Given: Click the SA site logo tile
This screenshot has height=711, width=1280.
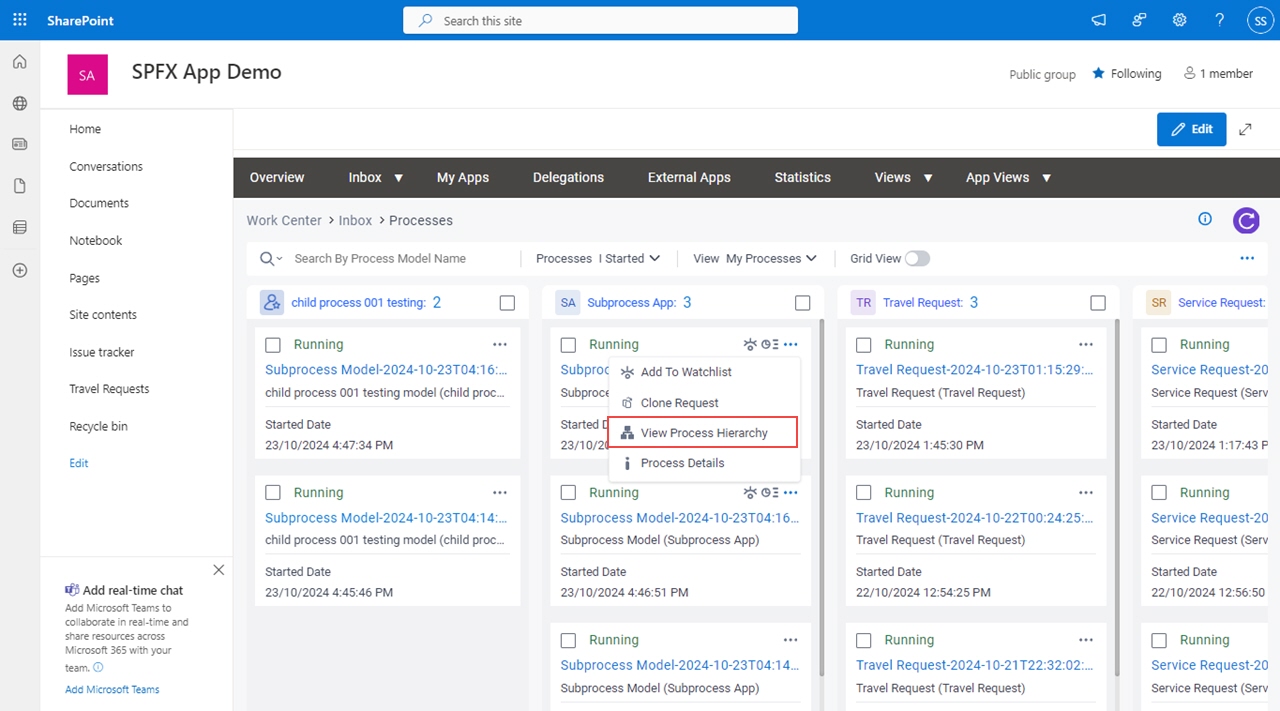Looking at the screenshot, I should (x=87, y=75).
